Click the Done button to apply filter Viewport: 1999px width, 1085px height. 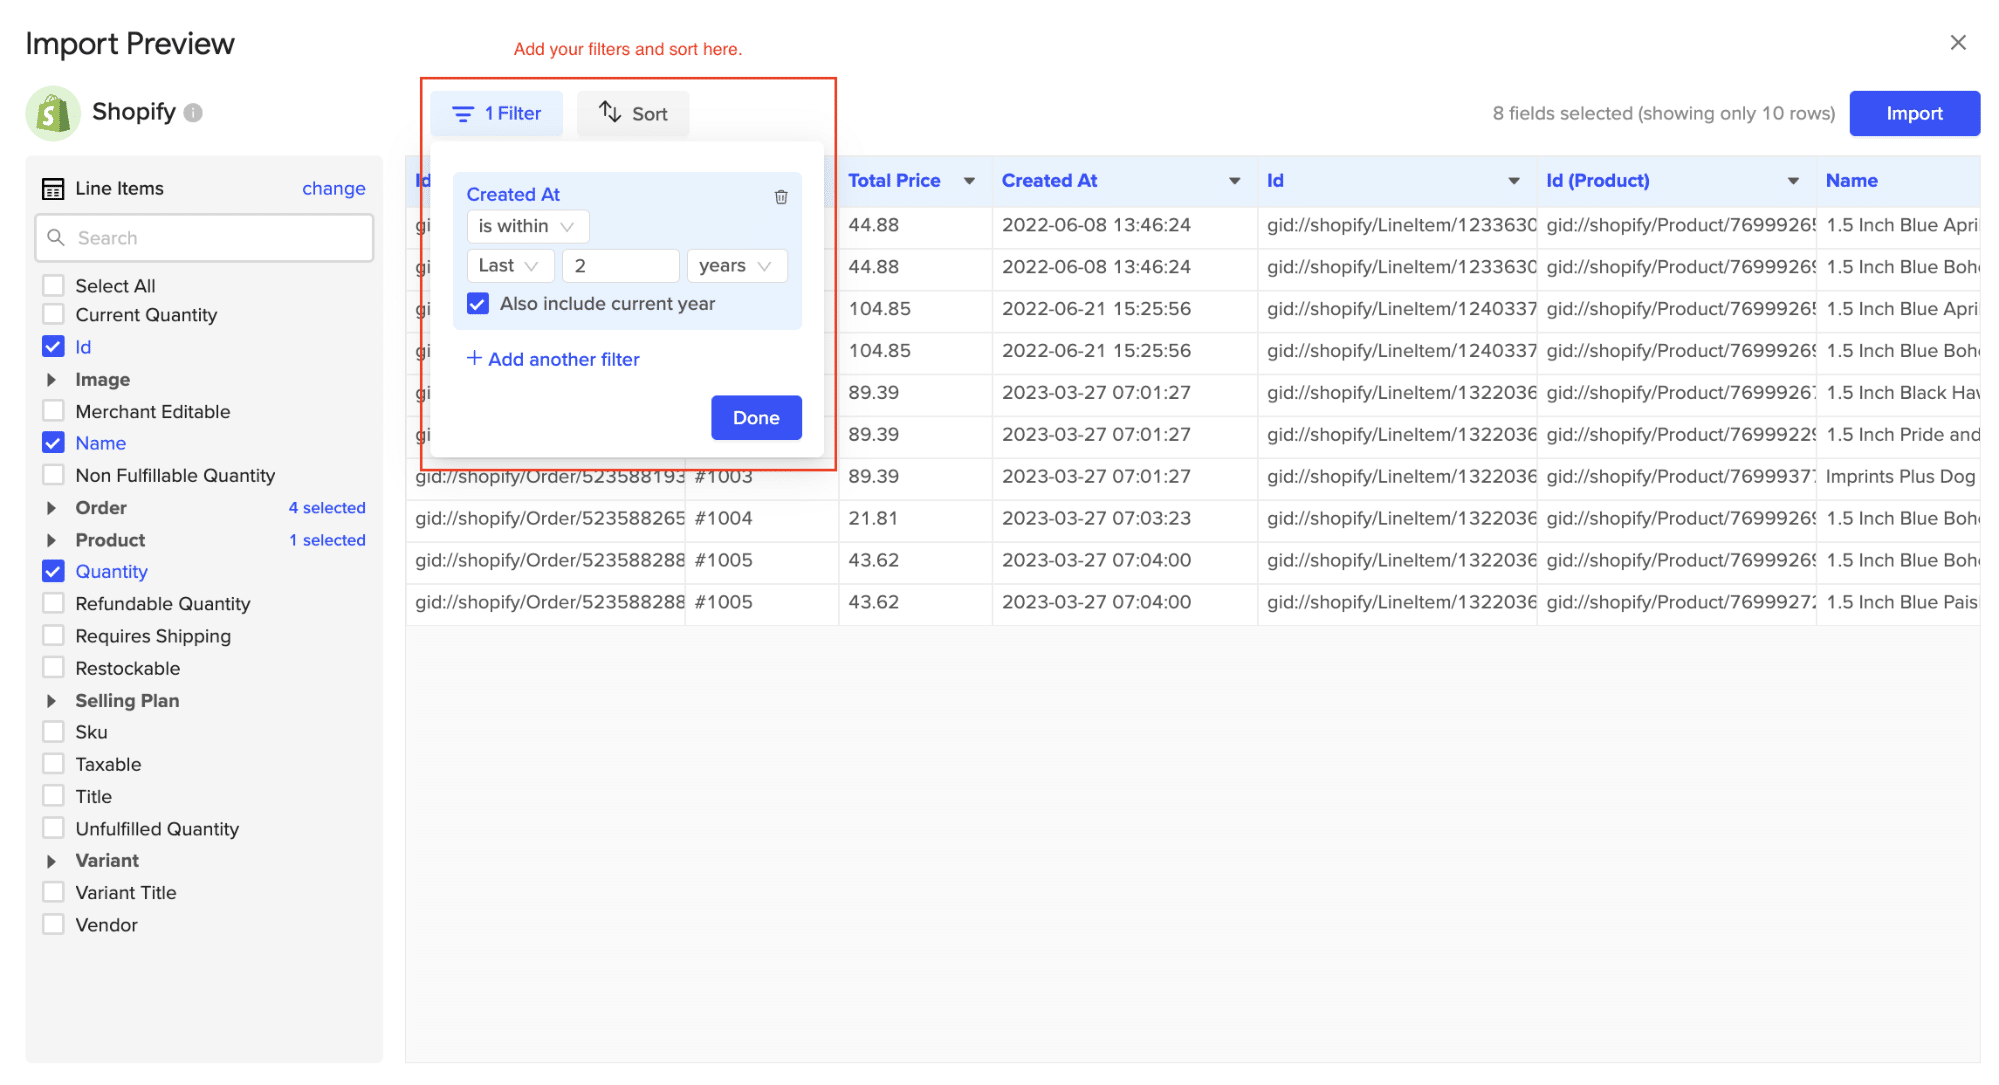pos(755,417)
